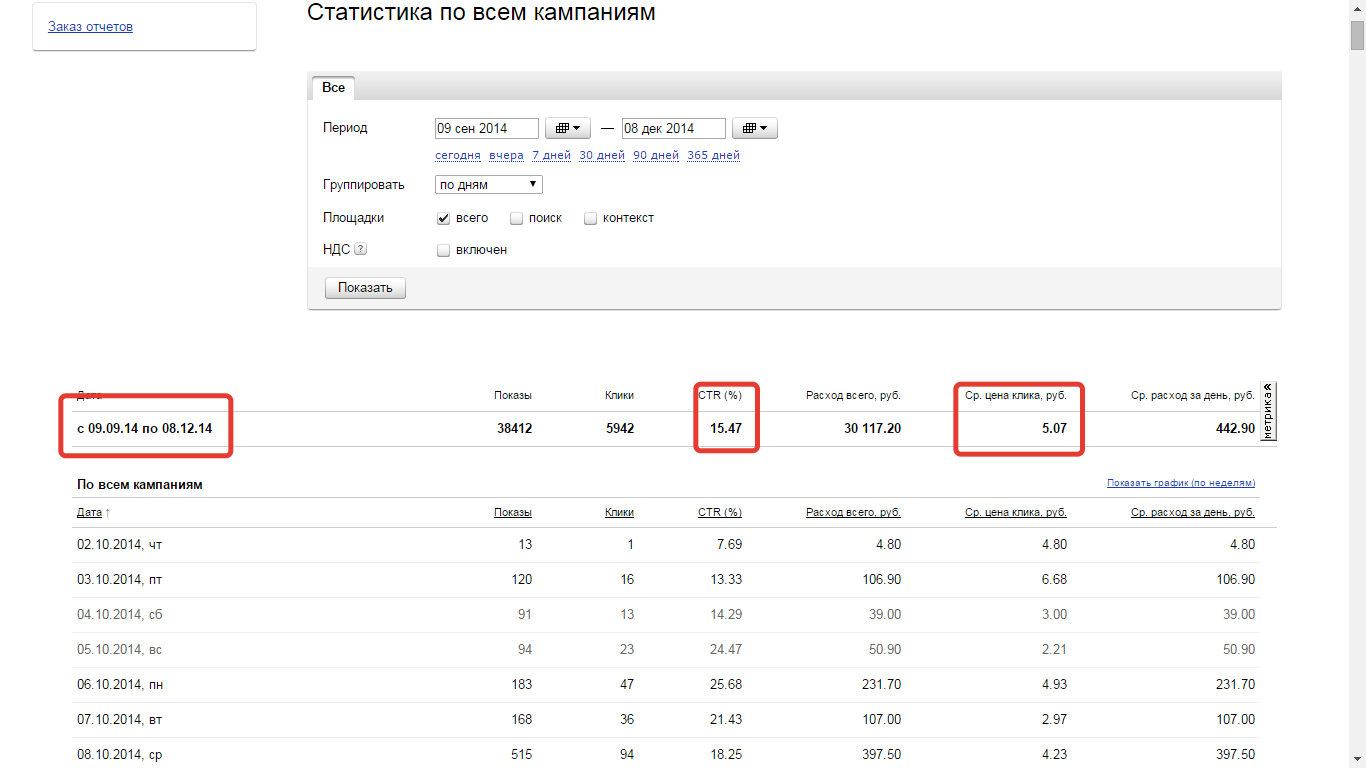This screenshot has width=1366, height=768.
Task: Enable the контекст checkbox
Action: [x=590, y=218]
